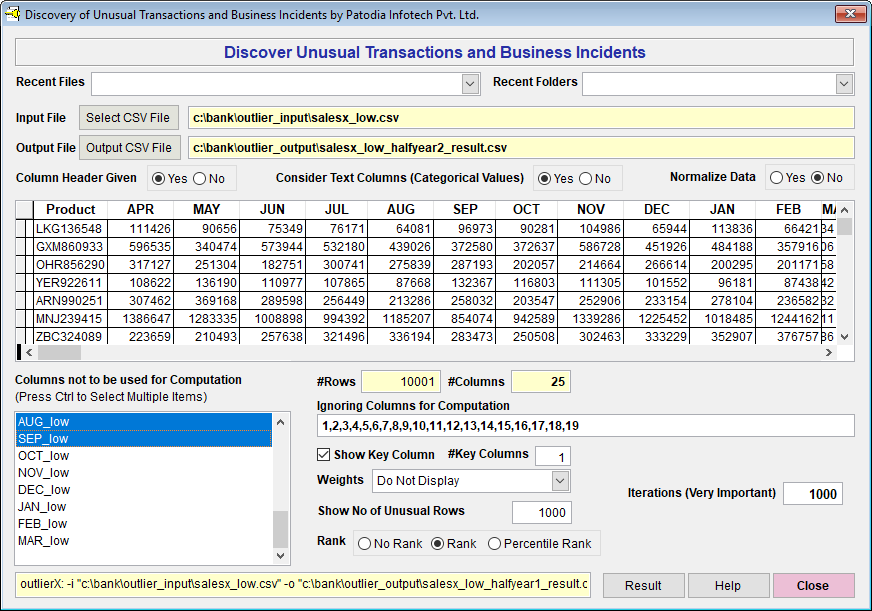872x611 pixels.
Task: Choose No for Consider Text Columns
Action: coord(585,179)
